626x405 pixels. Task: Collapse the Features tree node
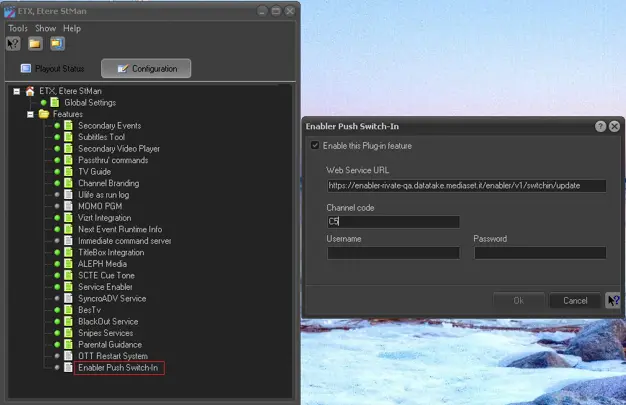30,114
